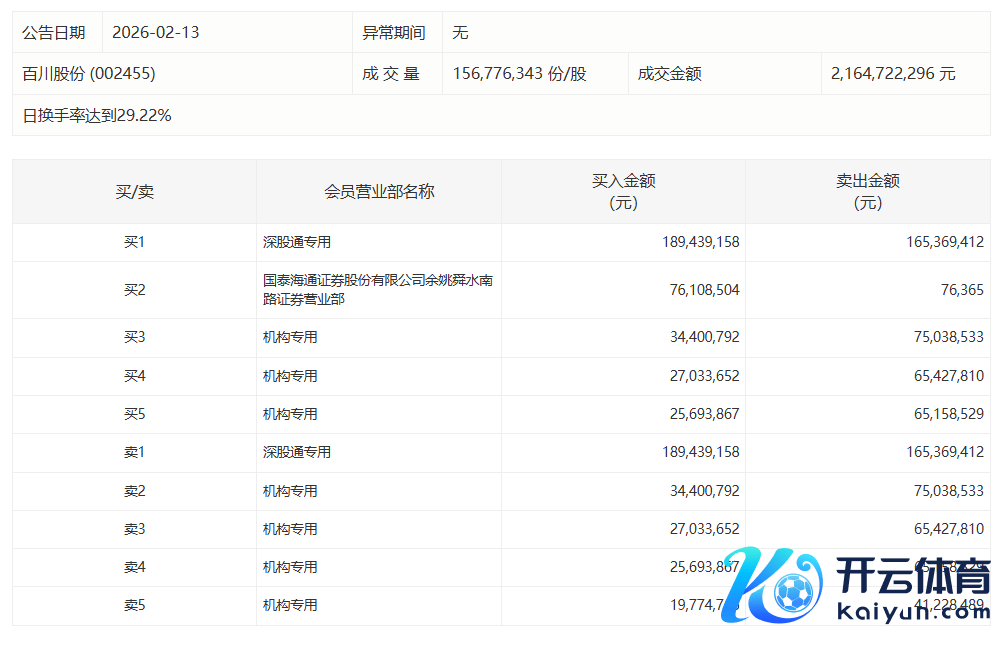Image resolution: width=1006 pixels, height=645 pixels.
Task: Select the 公告日期 label cell
Action: click(54, 33)
